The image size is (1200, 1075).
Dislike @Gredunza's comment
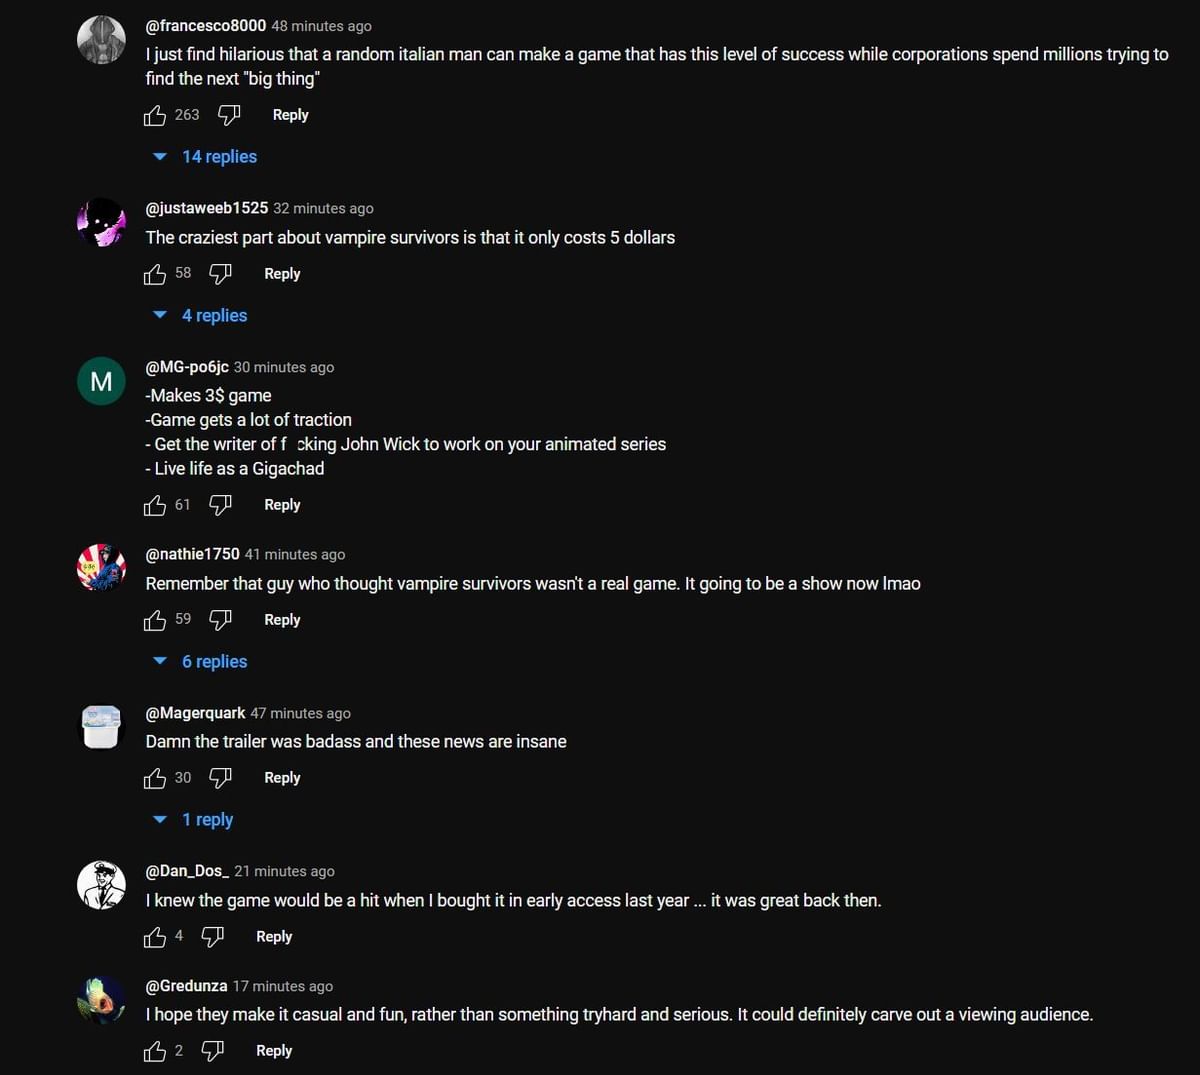212,1051
